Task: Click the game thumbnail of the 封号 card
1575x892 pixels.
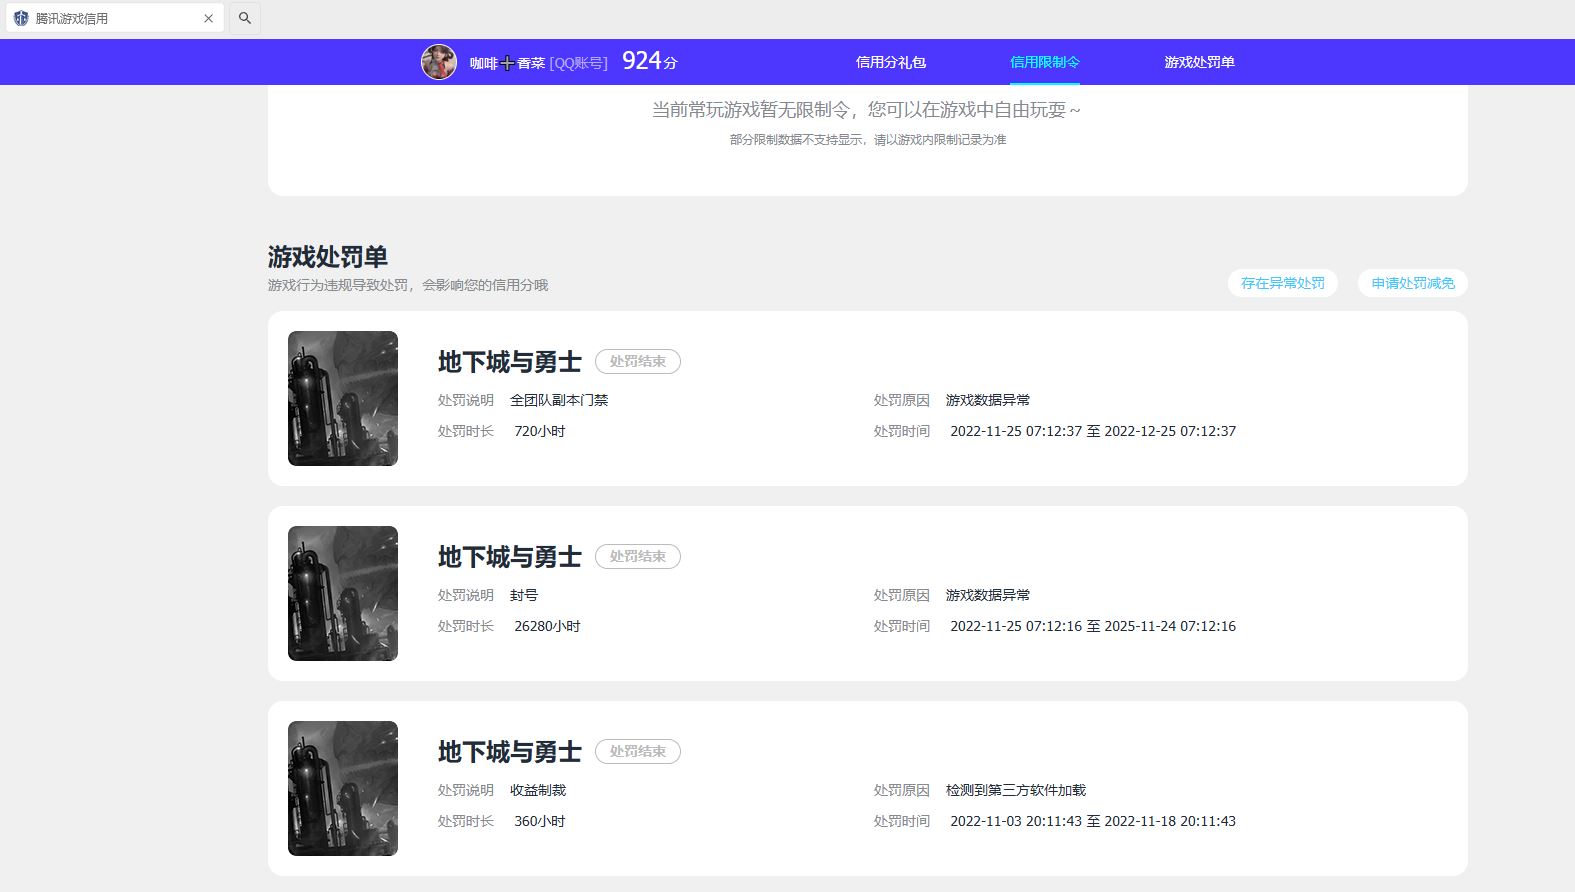Action: [343, 593]
